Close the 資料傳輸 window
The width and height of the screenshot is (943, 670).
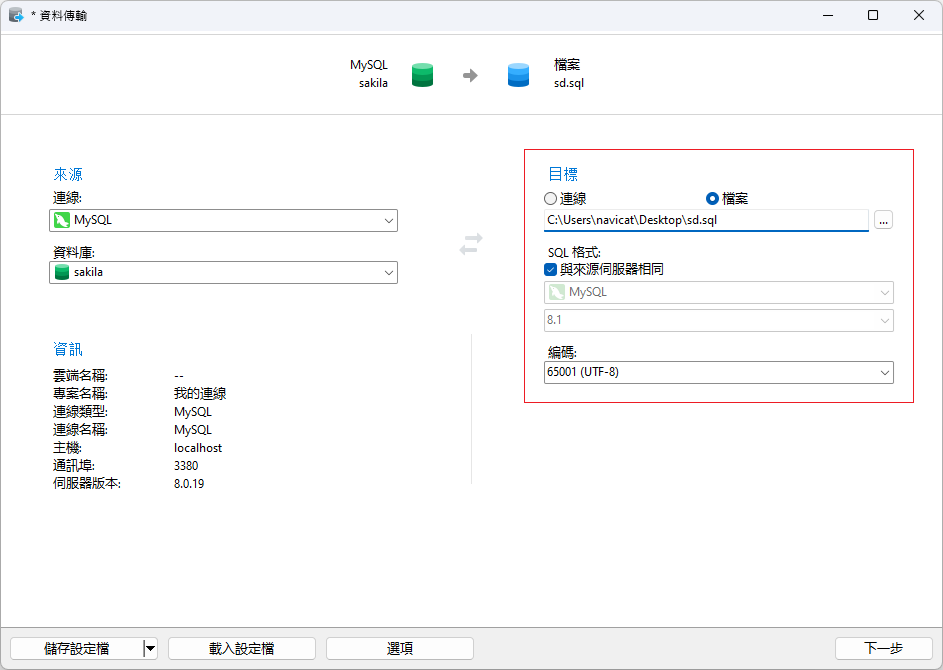pos(919,15)
